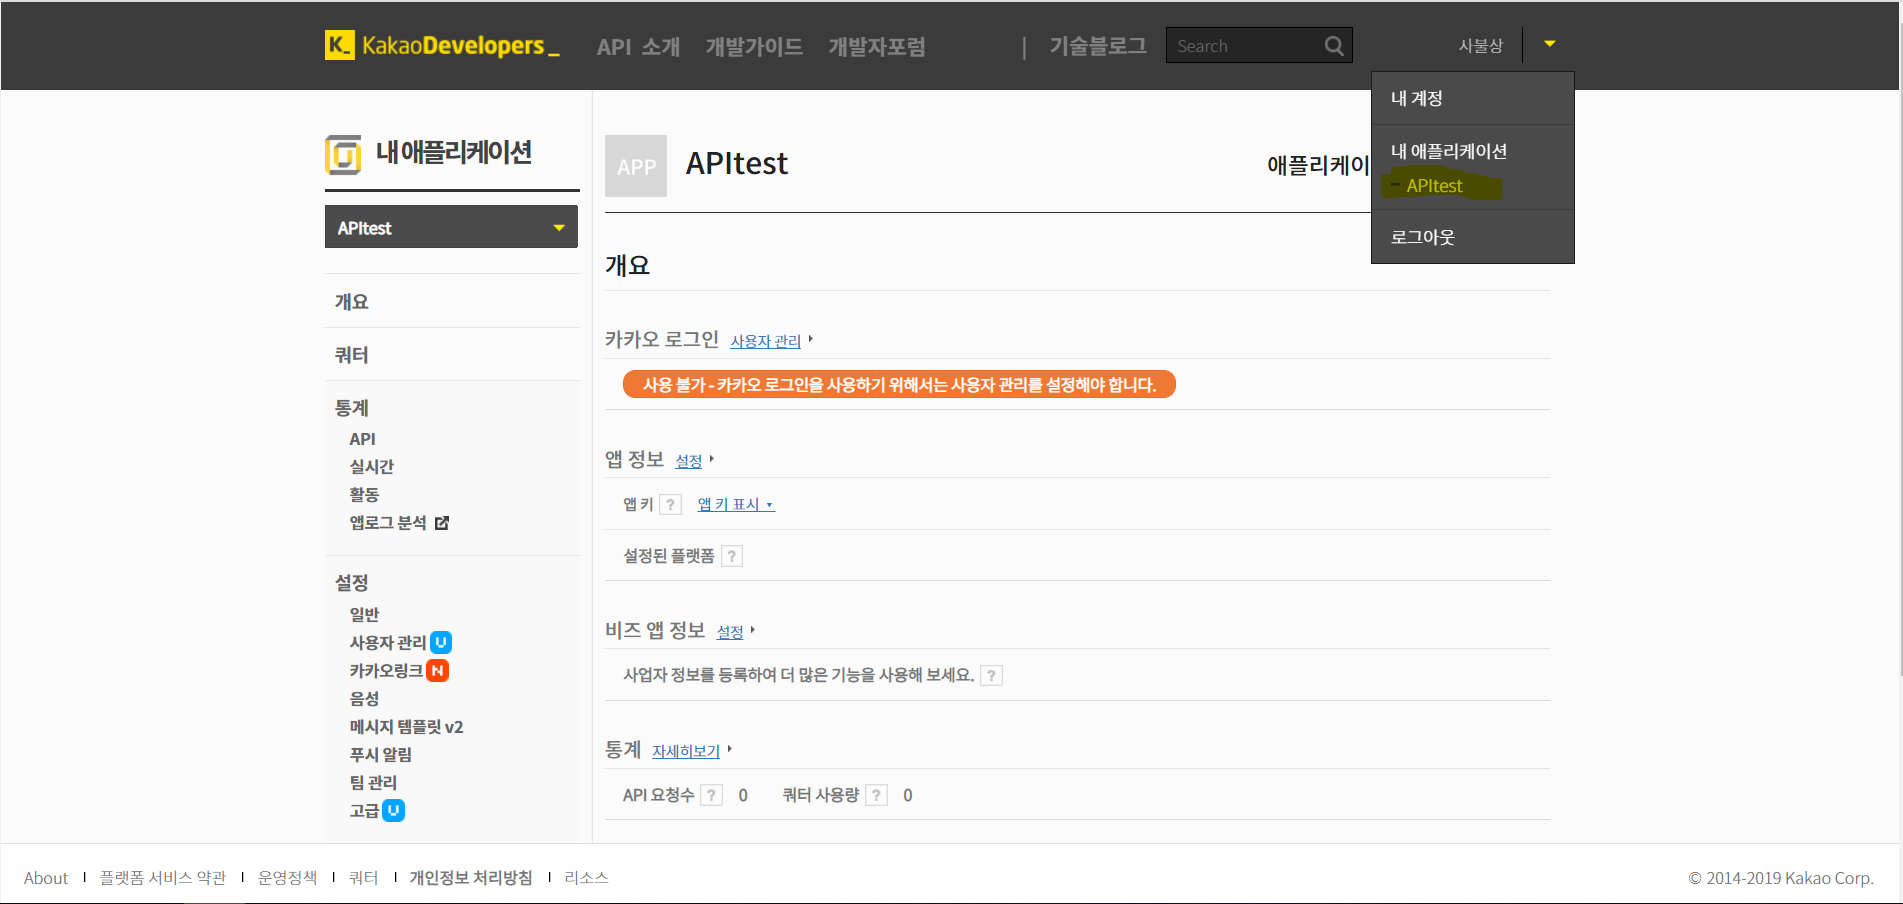Image resolution: width=1903 pixels, height=904 pixels.
Task: Open the 설정된 플랫폼 help question mark
Action: pos(732,556)
